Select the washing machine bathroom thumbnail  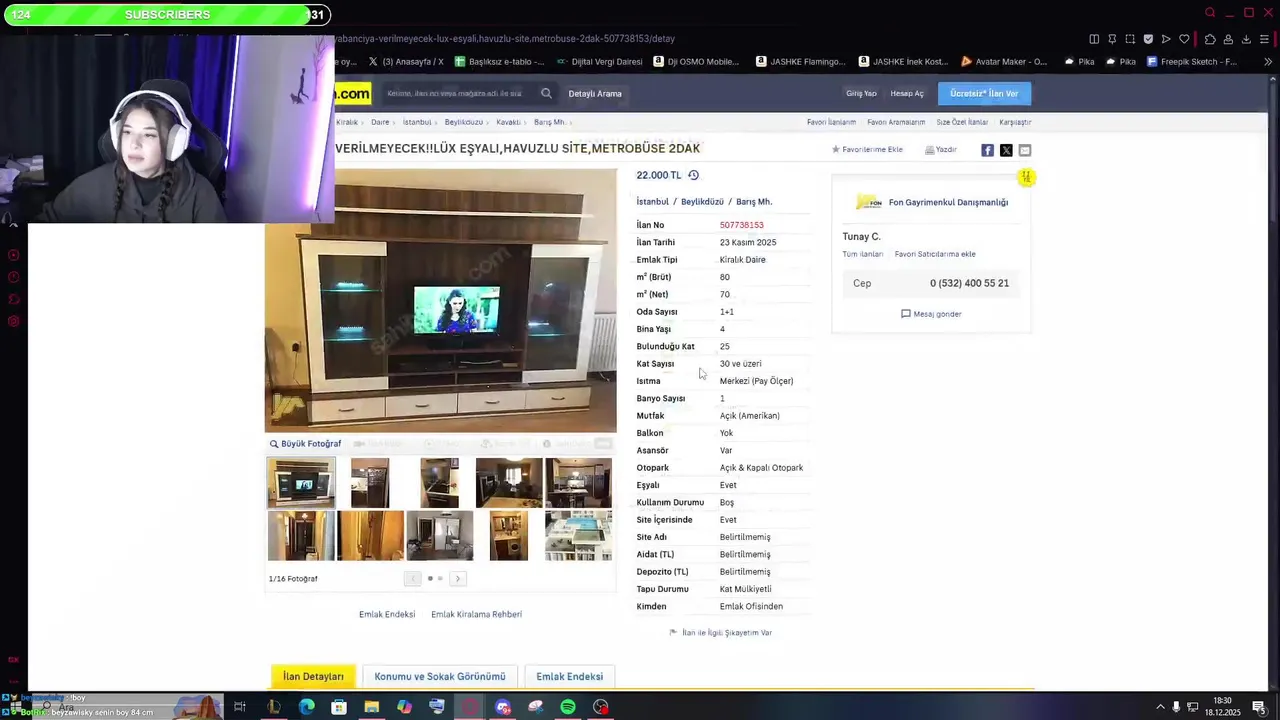coord(509,535)
